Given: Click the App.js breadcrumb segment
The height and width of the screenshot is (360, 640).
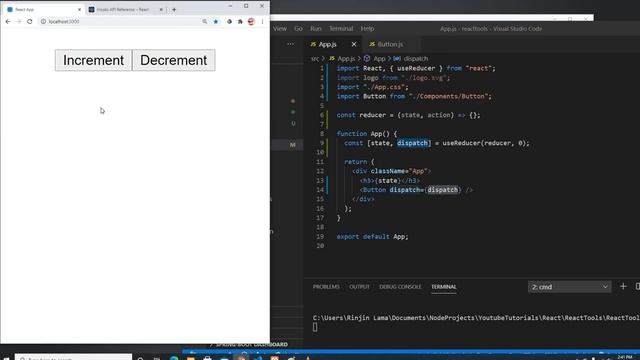Looking at the screenshot, I should click(x=346, y=59).
